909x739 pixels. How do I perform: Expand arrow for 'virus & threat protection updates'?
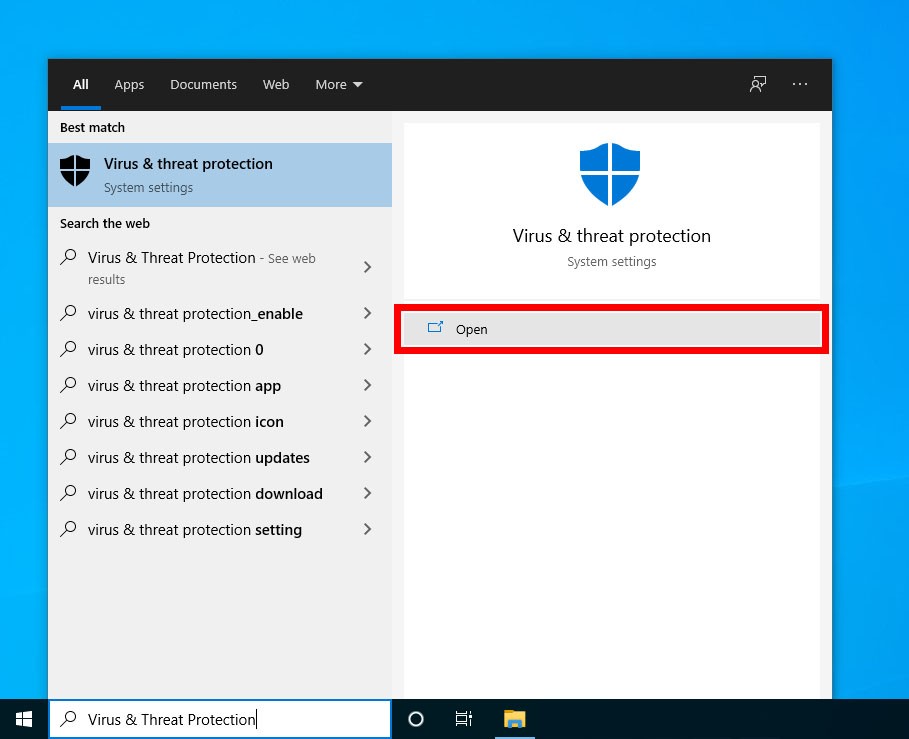[x=367, y=458]
